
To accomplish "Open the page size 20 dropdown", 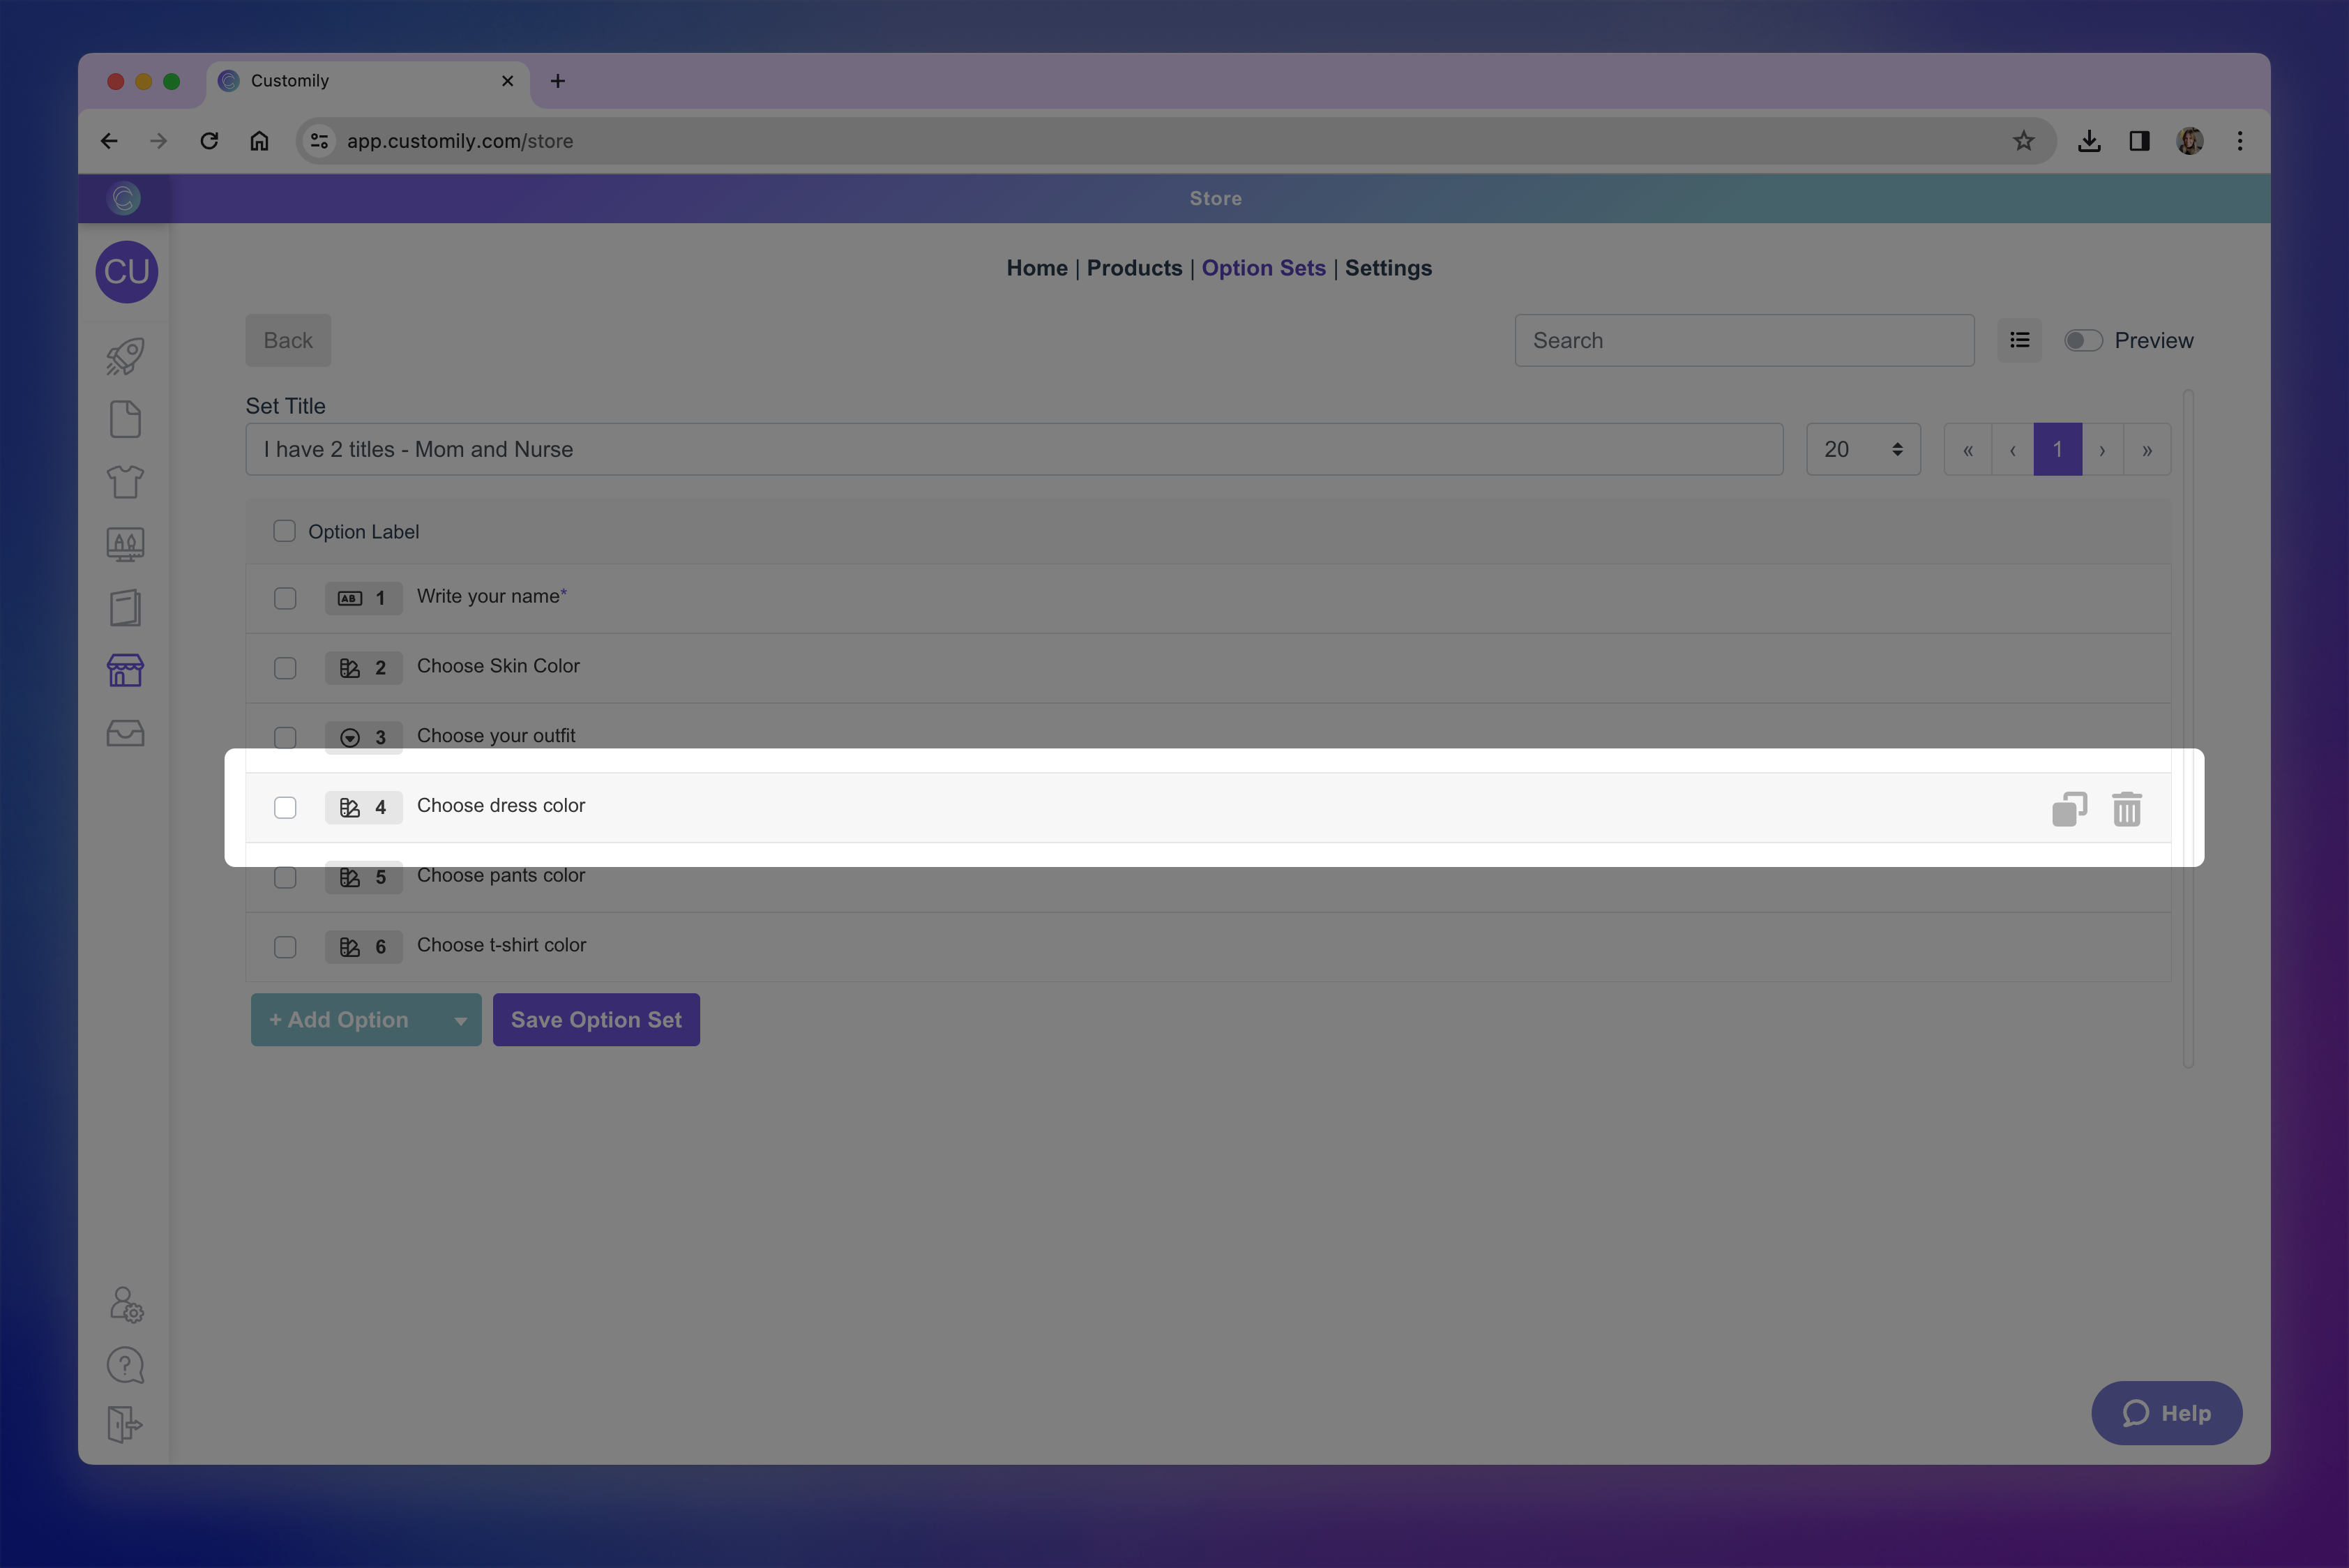I will pyautogui.click(x=1862, y=449).
